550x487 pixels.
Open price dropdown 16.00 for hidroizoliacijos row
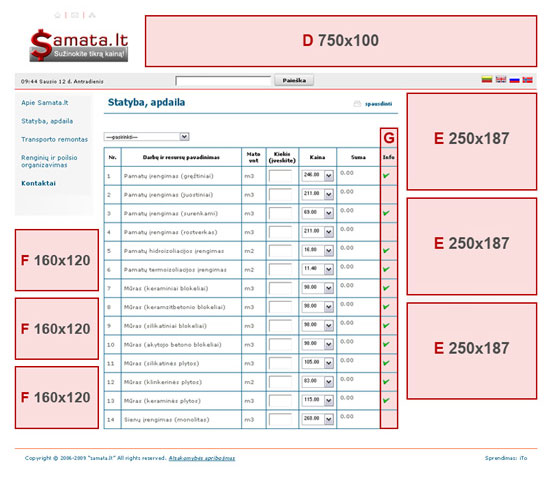pyautogui.click(x=317, y=250)
